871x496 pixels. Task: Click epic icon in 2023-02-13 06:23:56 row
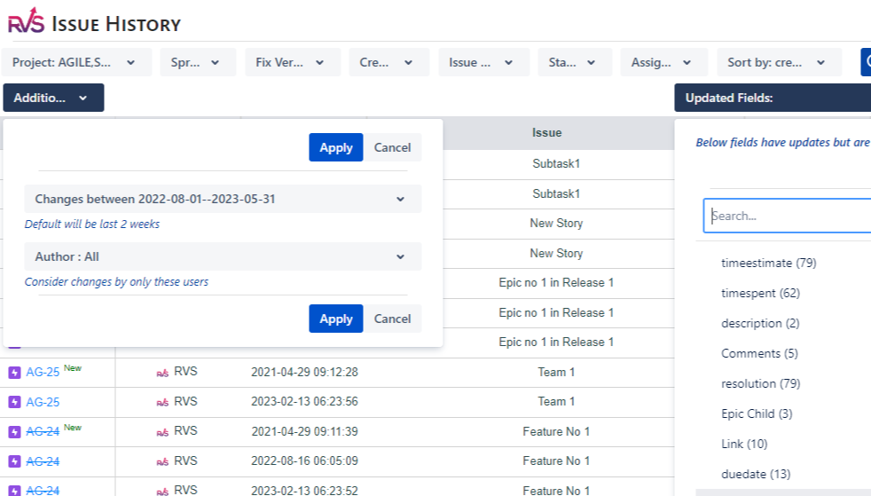tap(14, 402)
